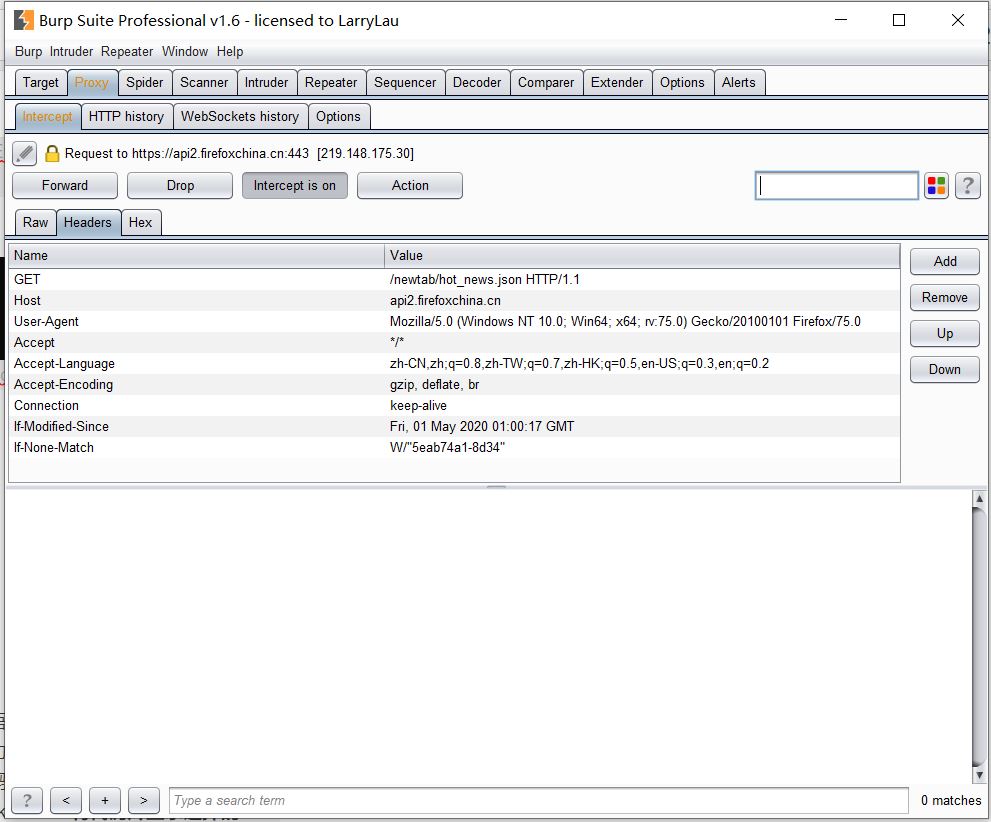The image size is (991, 822).
Task: Switch to the Sequencer tab
Action: click(404, 83)
